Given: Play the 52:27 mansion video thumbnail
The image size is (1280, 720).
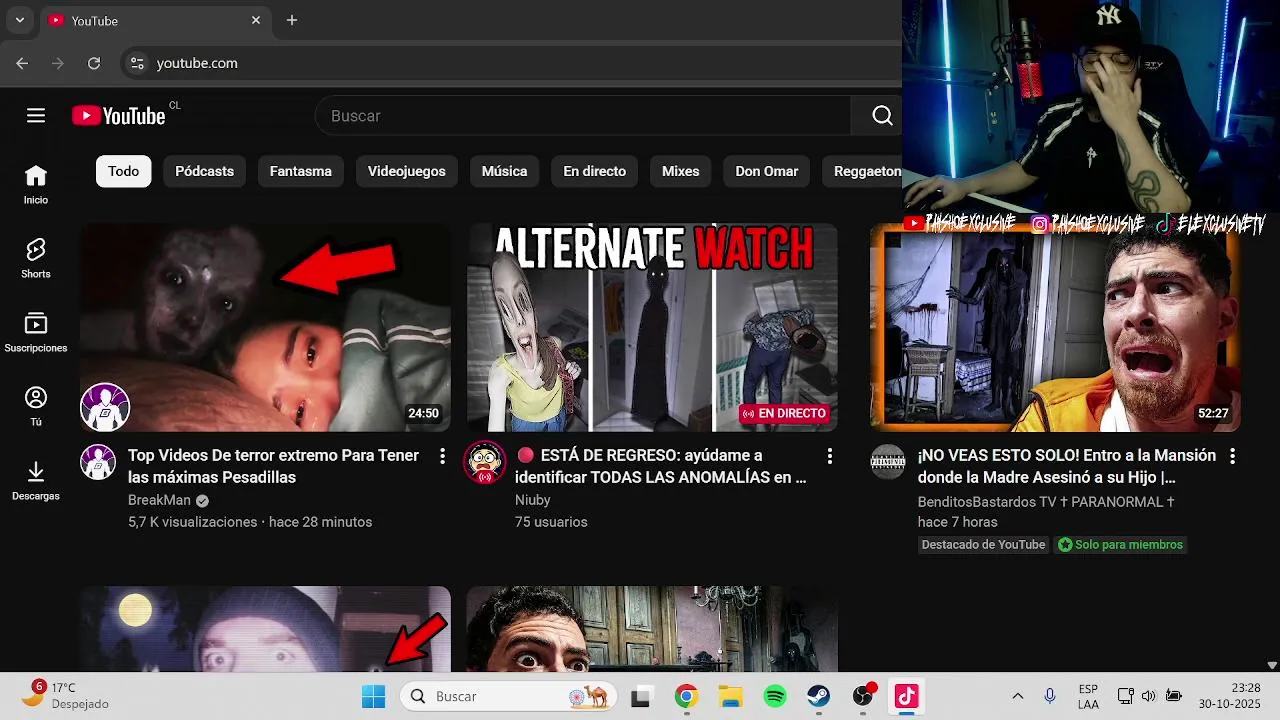Looking at the screenshot, I should click(x=1055, y=327).
